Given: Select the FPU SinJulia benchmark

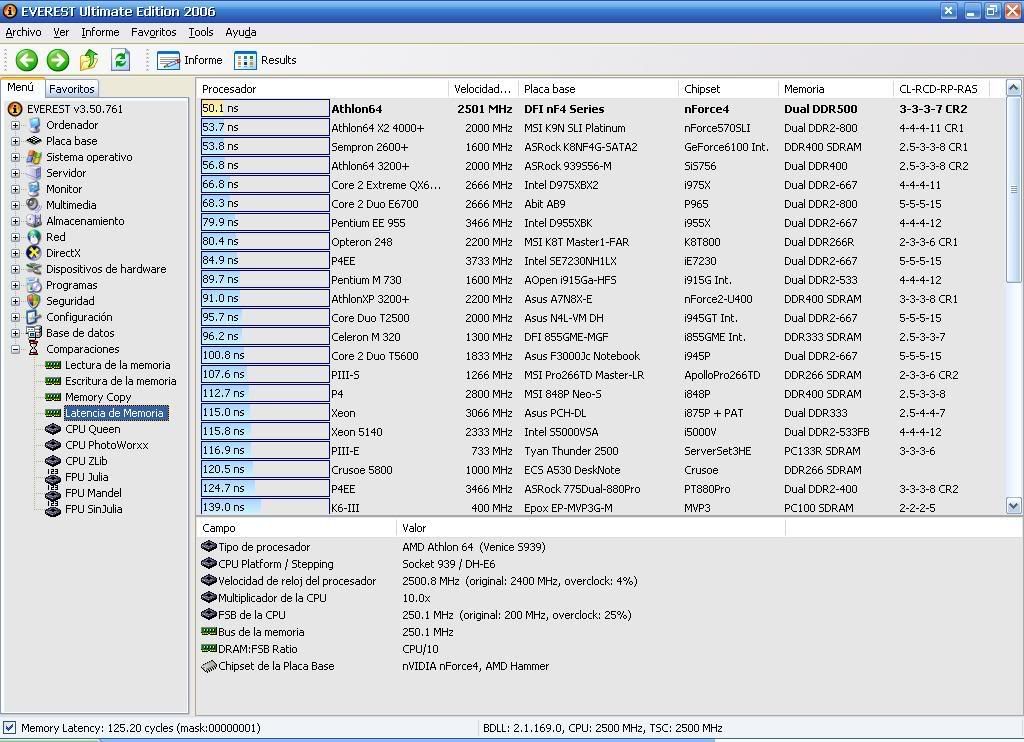Looking at the screenshot, I should tap(93, 509).
